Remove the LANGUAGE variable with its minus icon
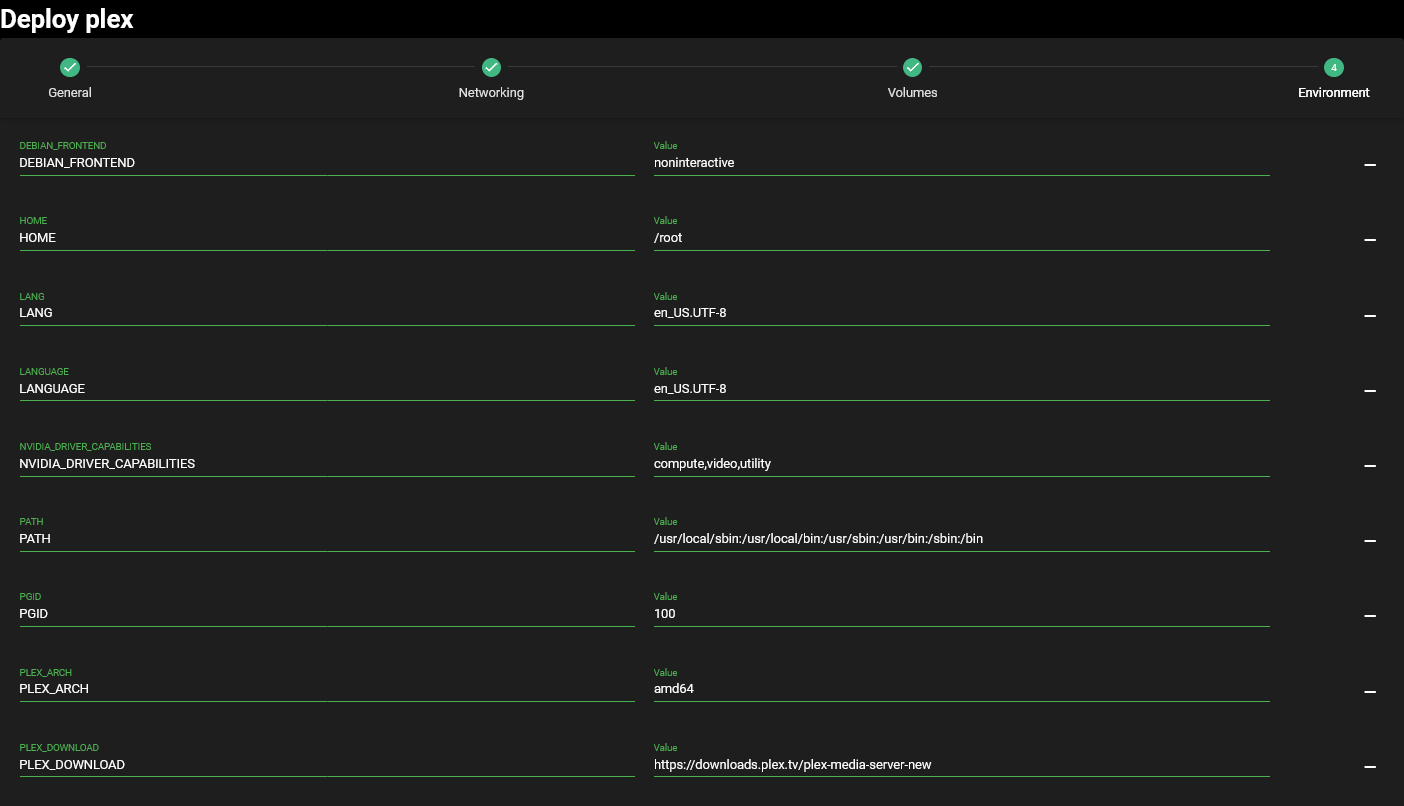 pos(1370,390)
